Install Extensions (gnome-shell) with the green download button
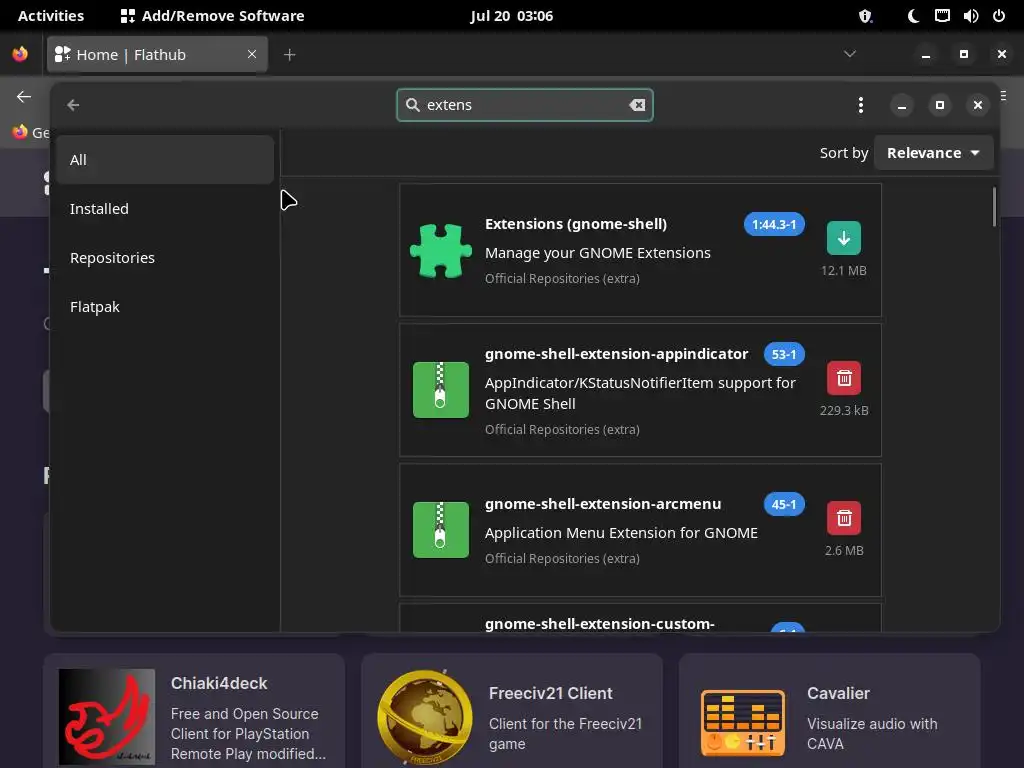Viewport: 1024px width, 768px height. (x=843, y=238)
